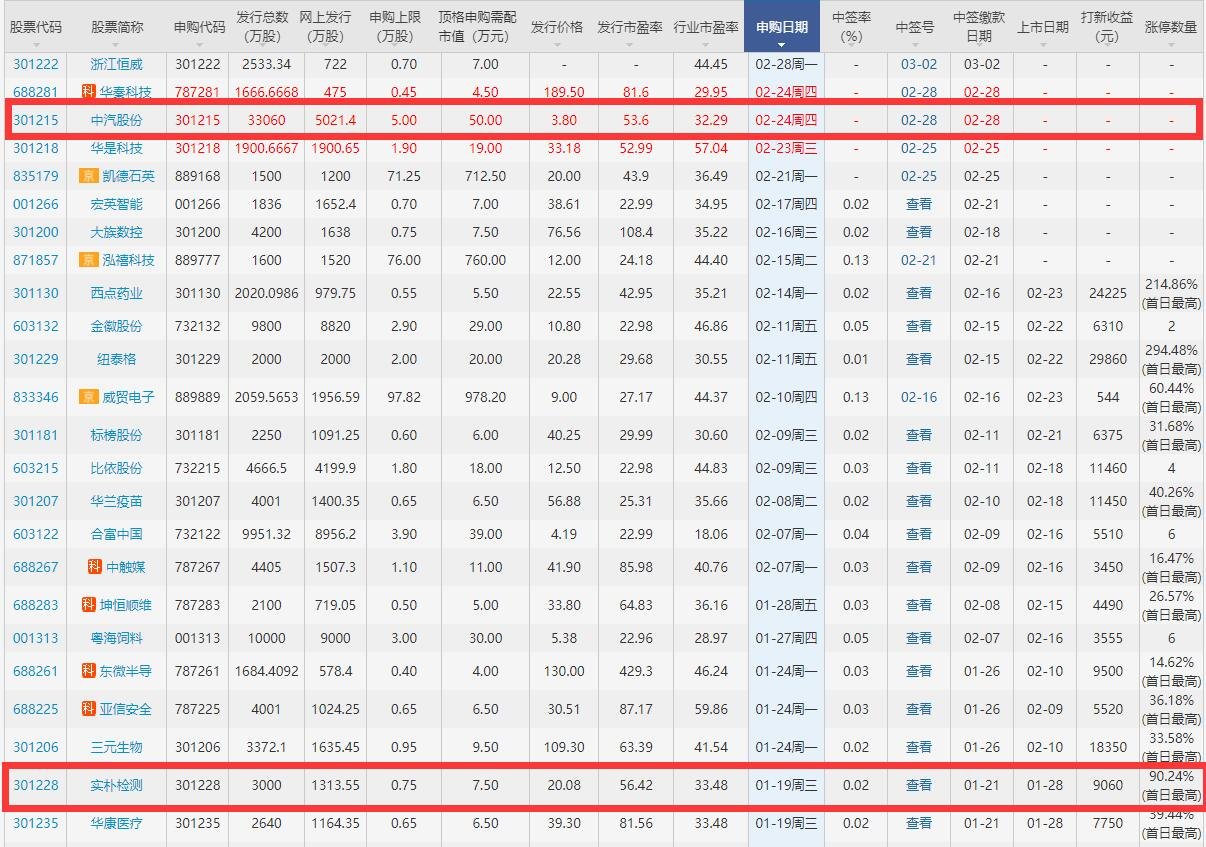
Task: Click 查看 in the 实朴检测 row
Action: [919, 786]
